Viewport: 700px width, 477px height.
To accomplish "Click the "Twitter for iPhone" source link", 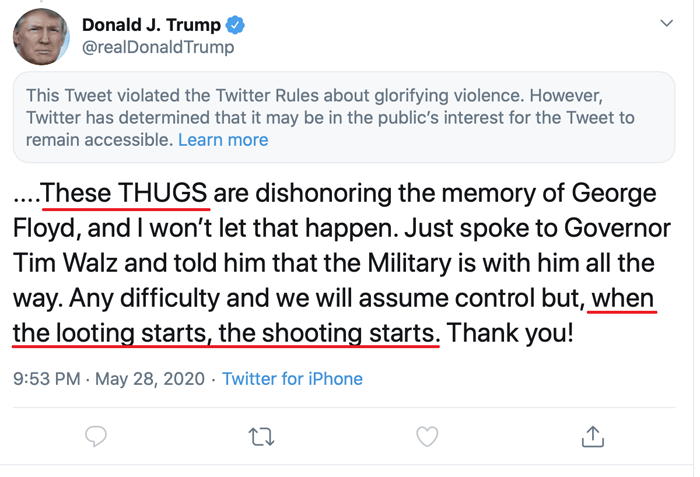I will pos(292,379).
